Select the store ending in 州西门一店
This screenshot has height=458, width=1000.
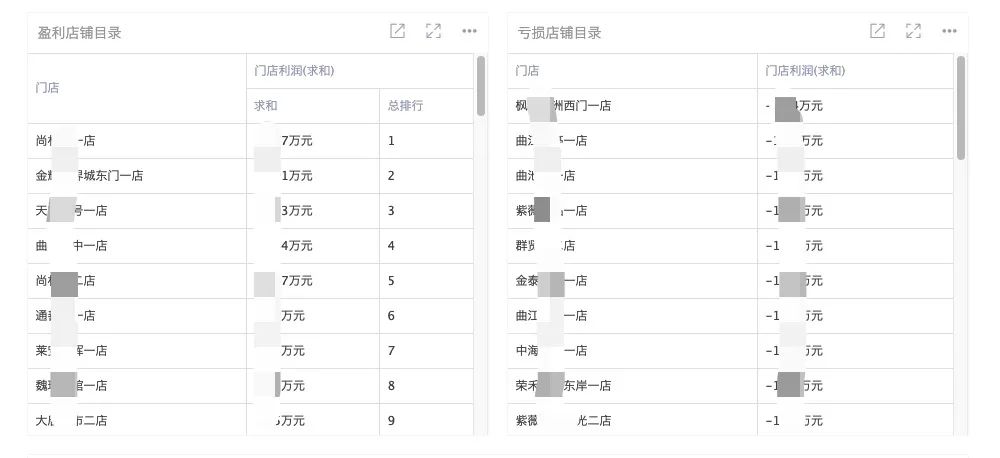563,106
